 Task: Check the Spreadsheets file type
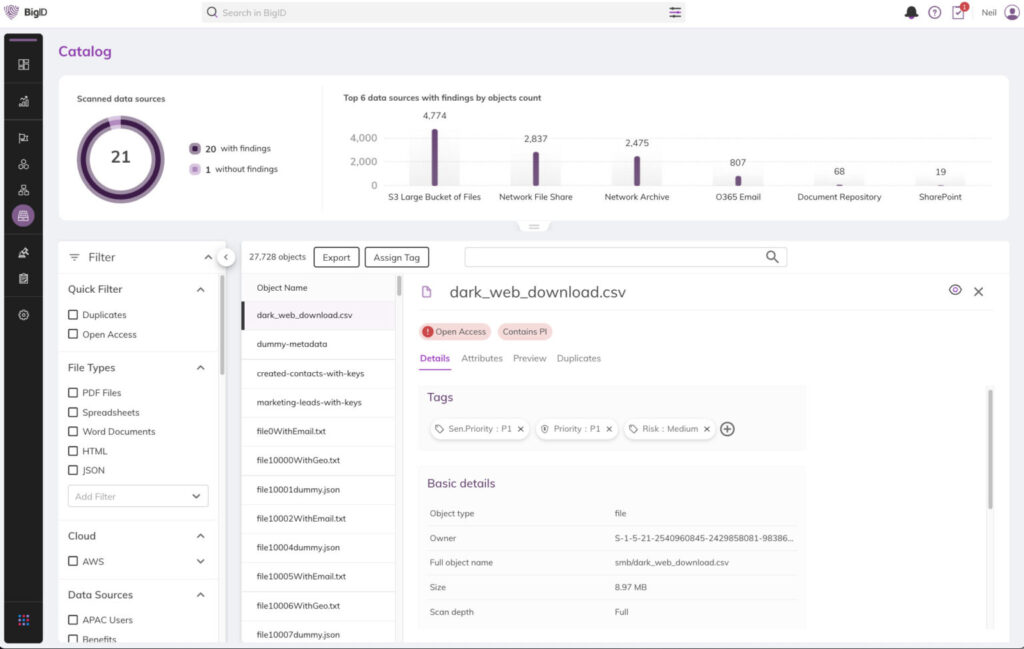click(72, 412)
